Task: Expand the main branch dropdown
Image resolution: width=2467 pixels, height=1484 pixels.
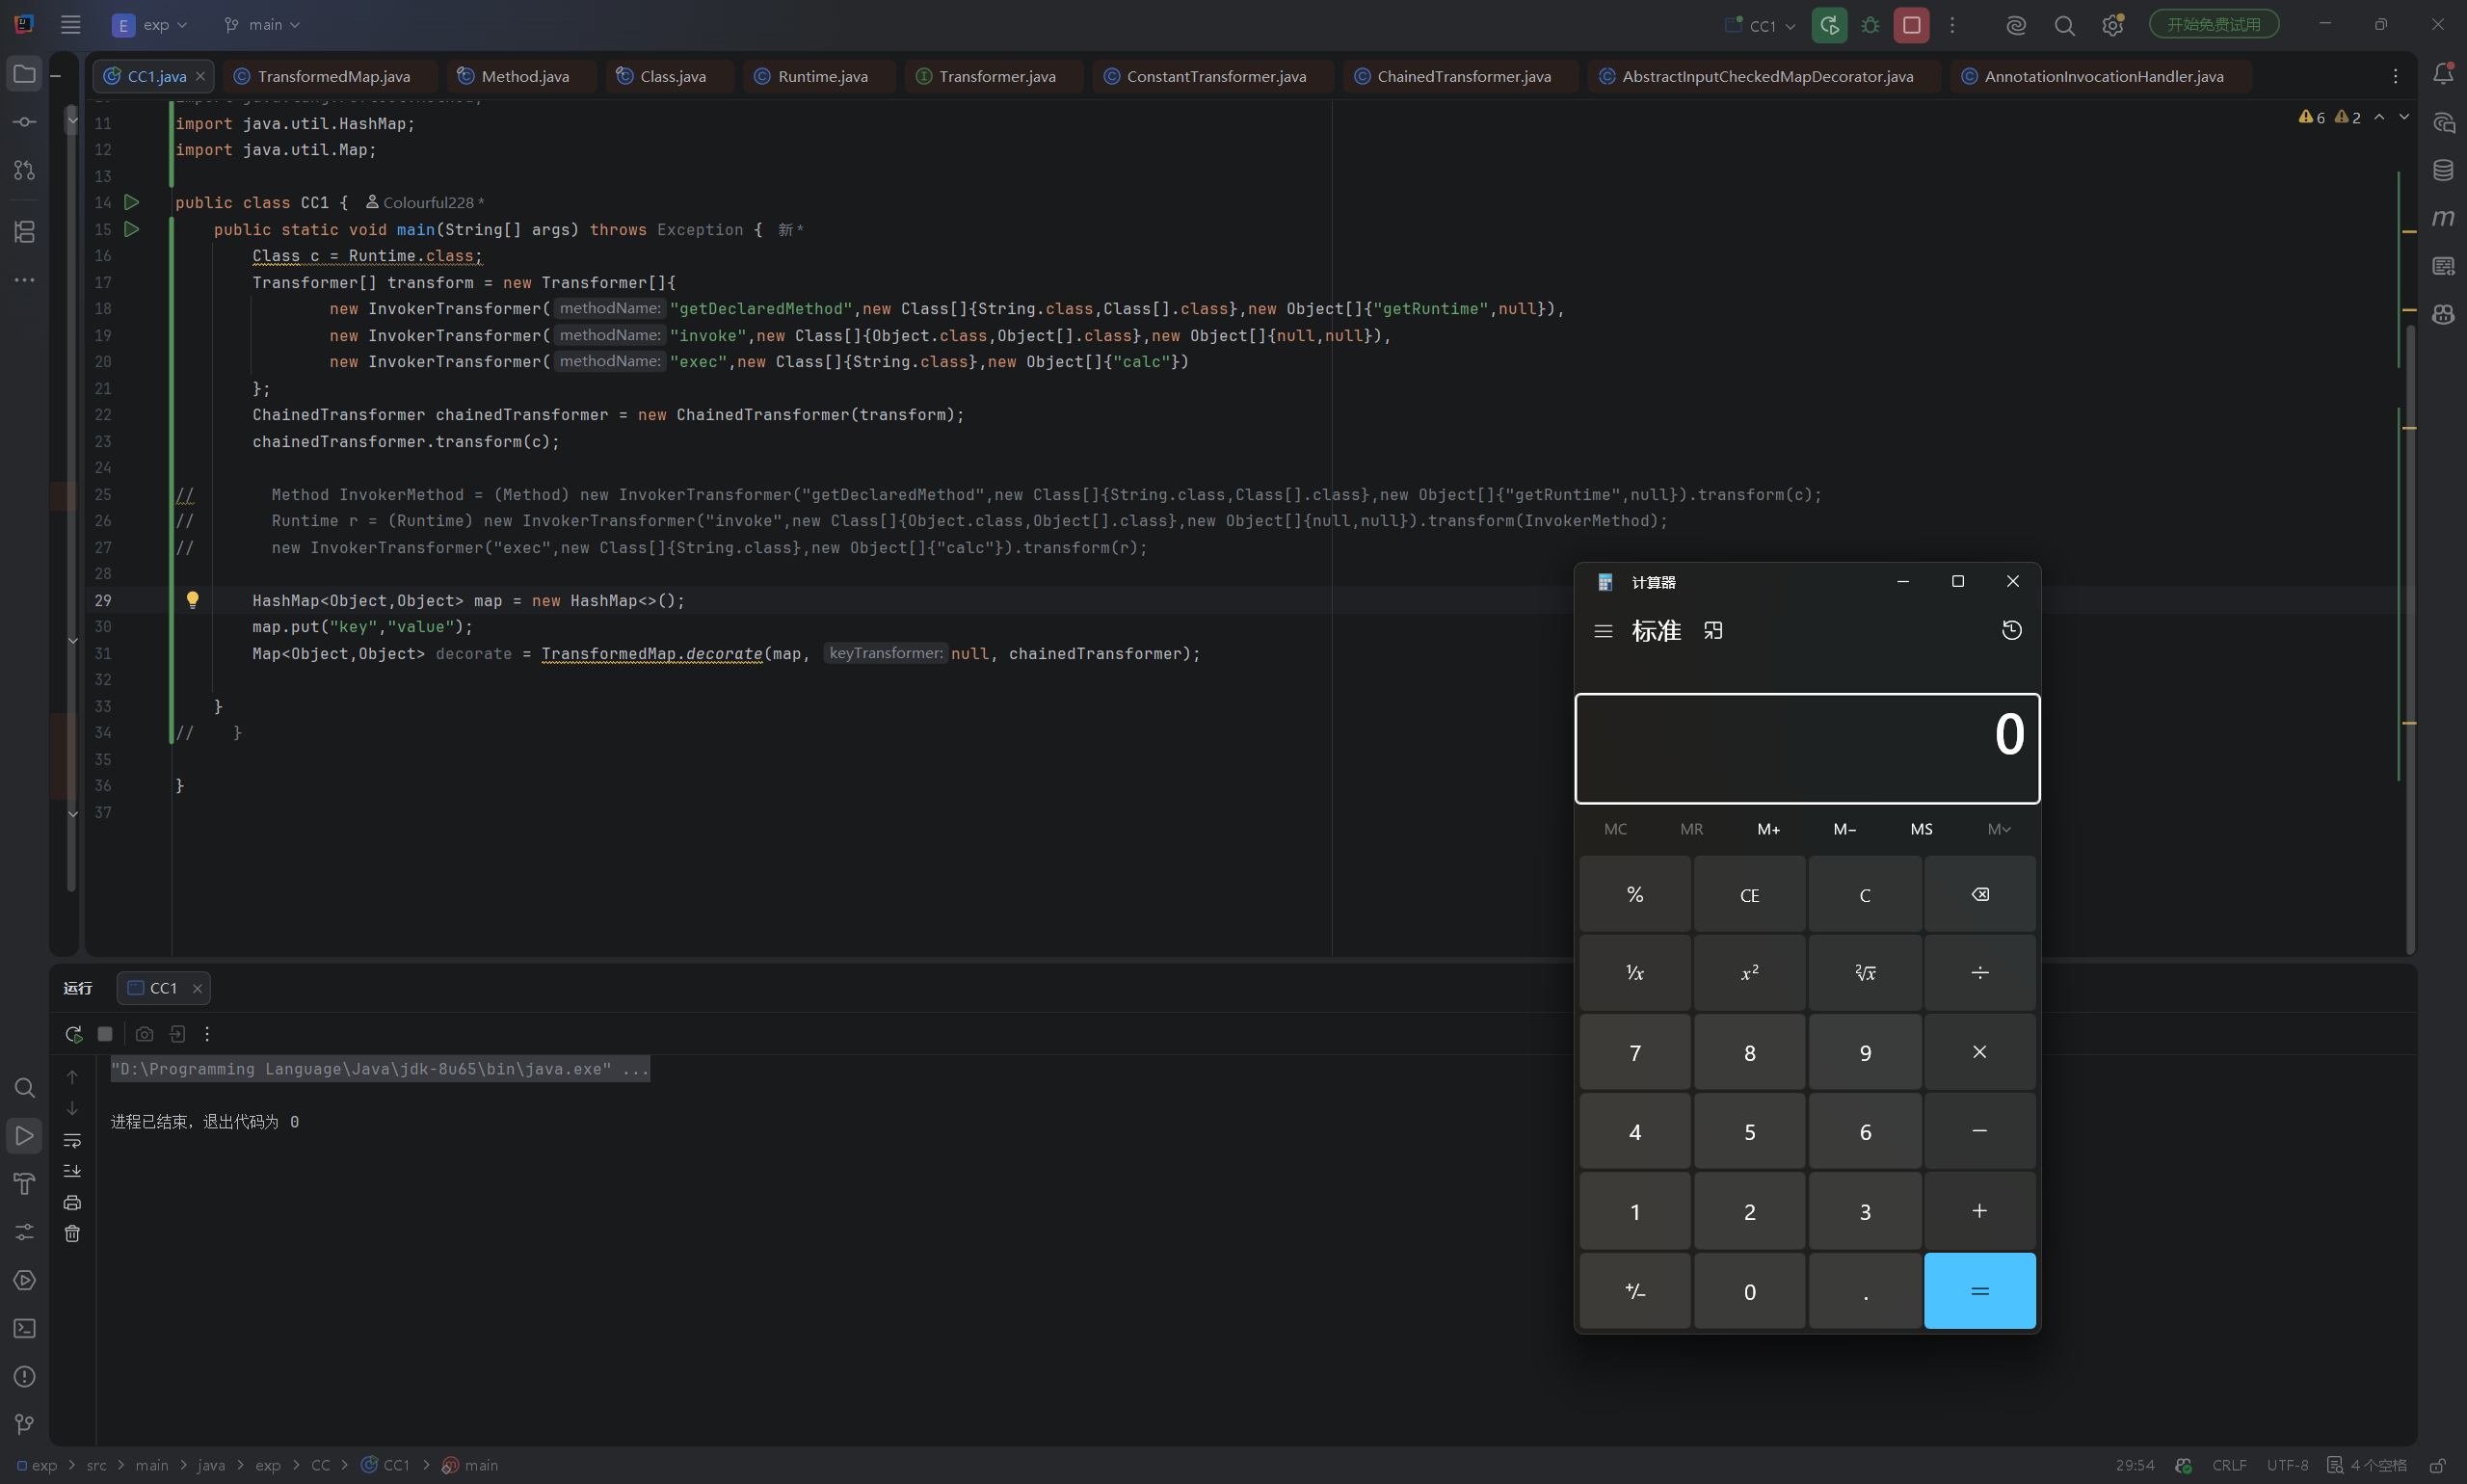Action: coord(262,25)
